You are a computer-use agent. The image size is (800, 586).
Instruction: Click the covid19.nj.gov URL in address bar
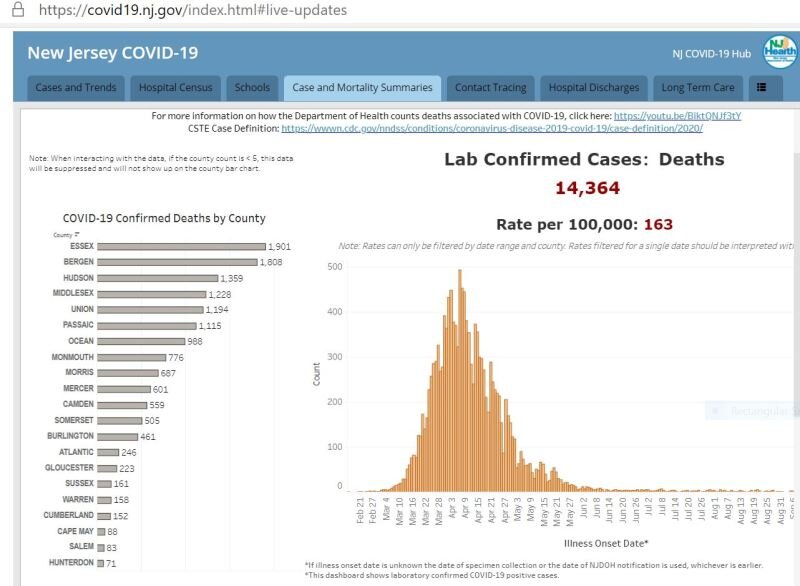tap(193, 10)
